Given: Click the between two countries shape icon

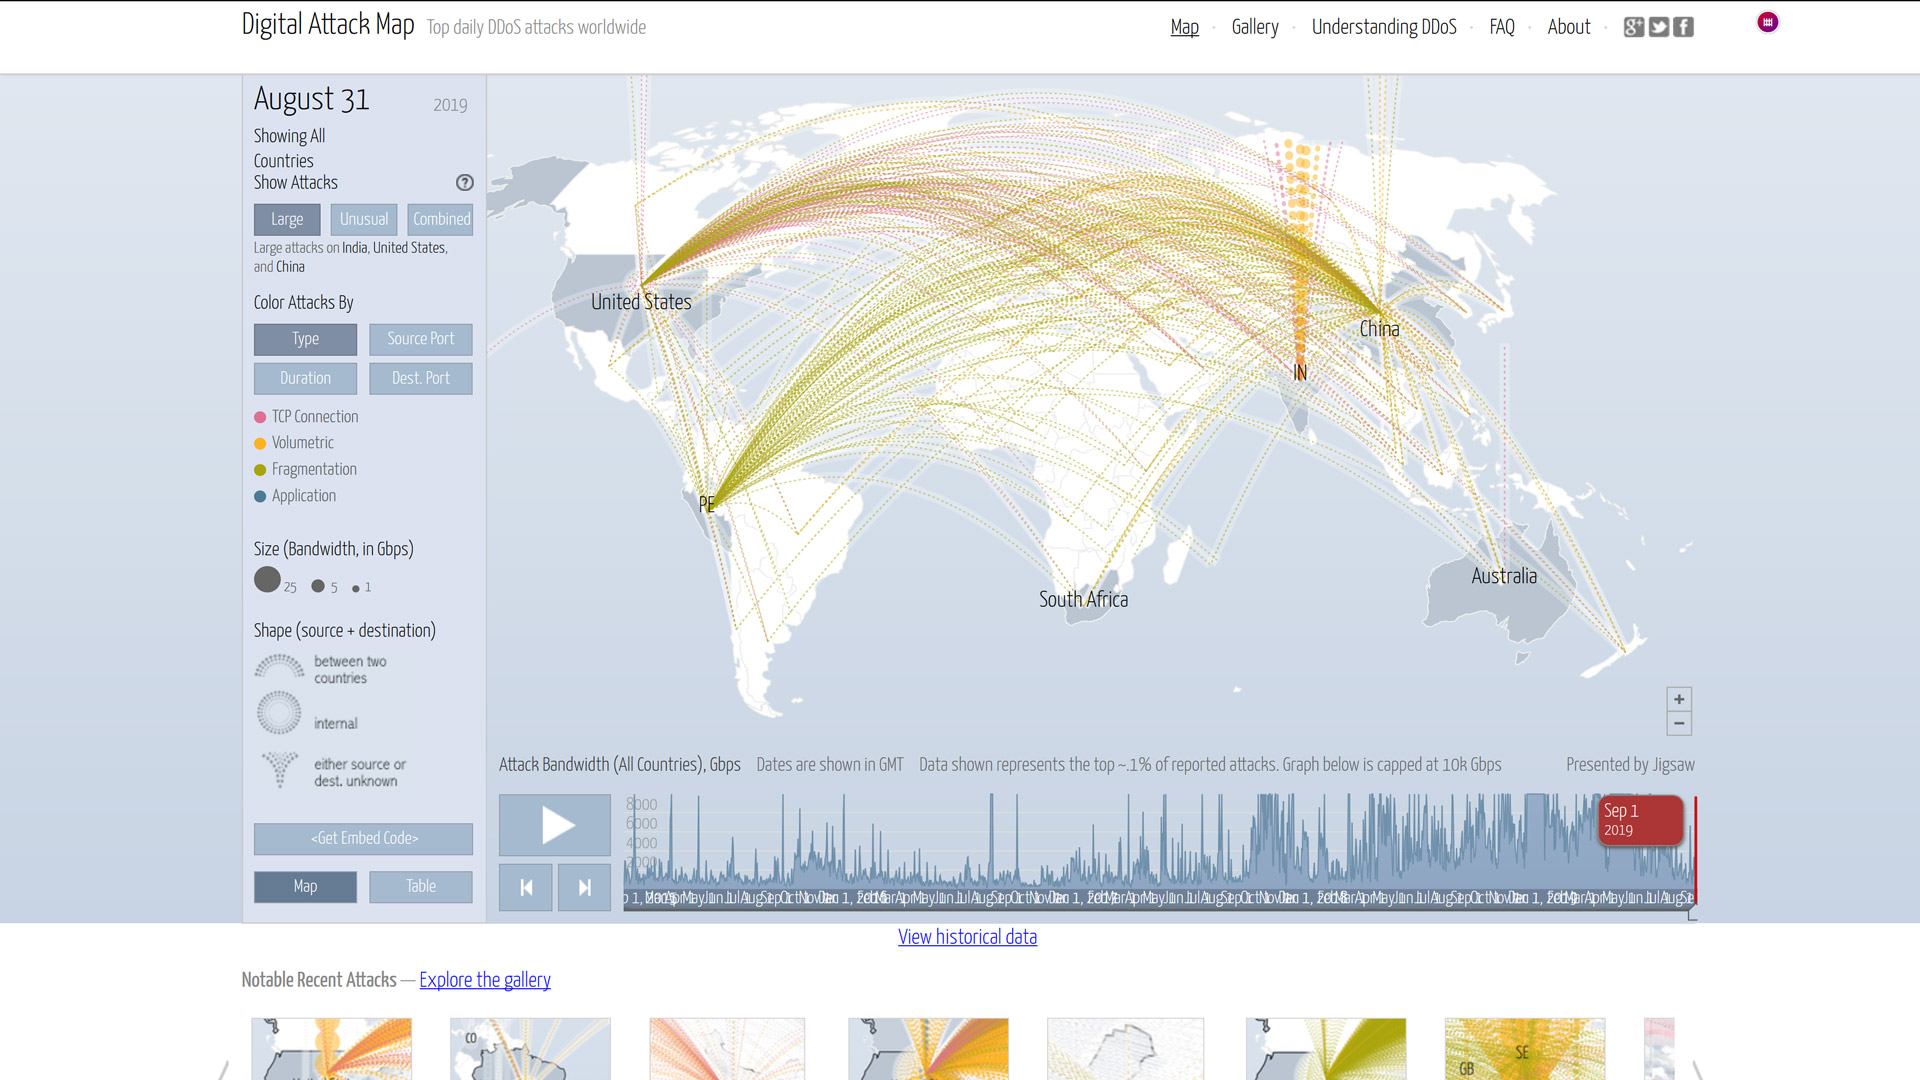Looking at the screenshot, I should [279, 667].
